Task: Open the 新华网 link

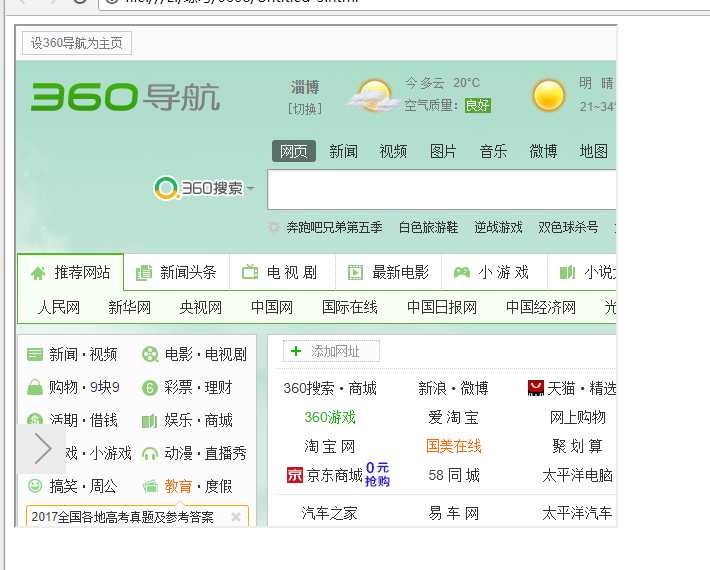Action: (130, 307)
